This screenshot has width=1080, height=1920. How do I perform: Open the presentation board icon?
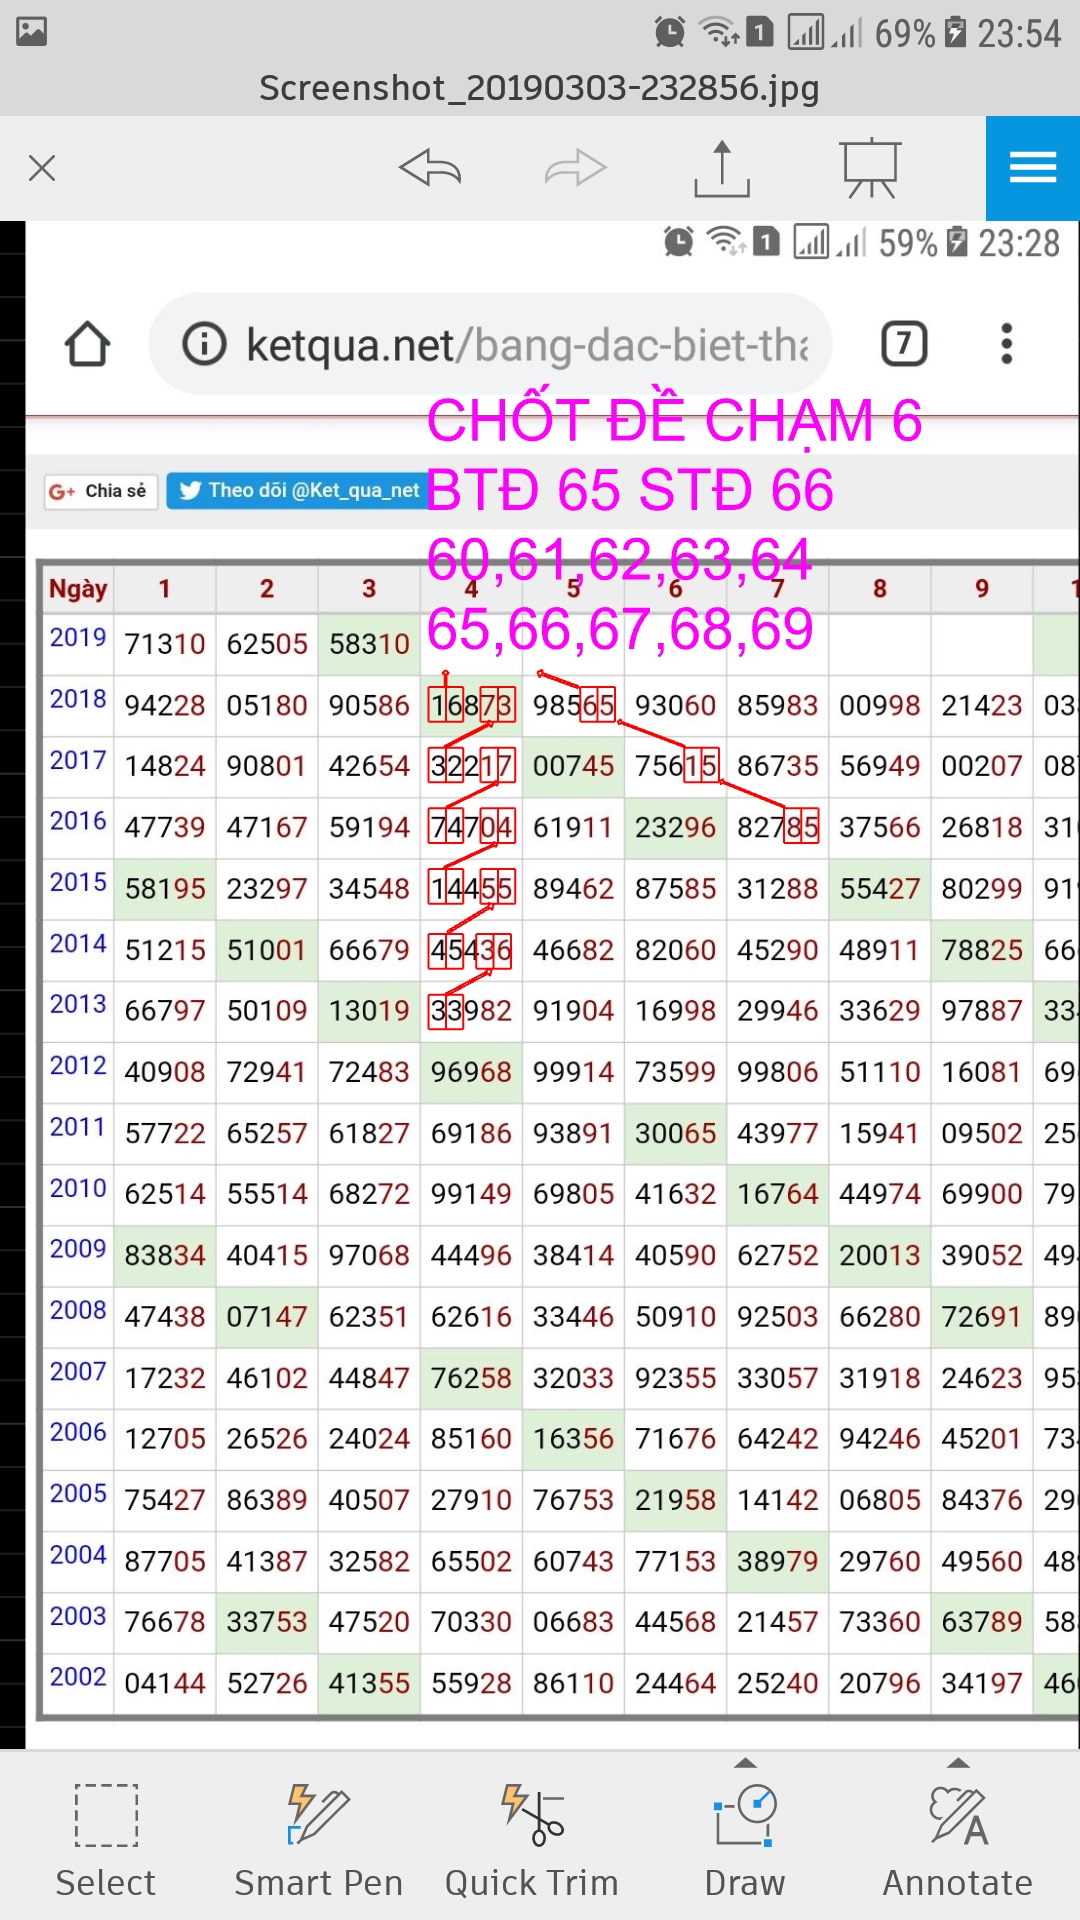coord(870,168)
